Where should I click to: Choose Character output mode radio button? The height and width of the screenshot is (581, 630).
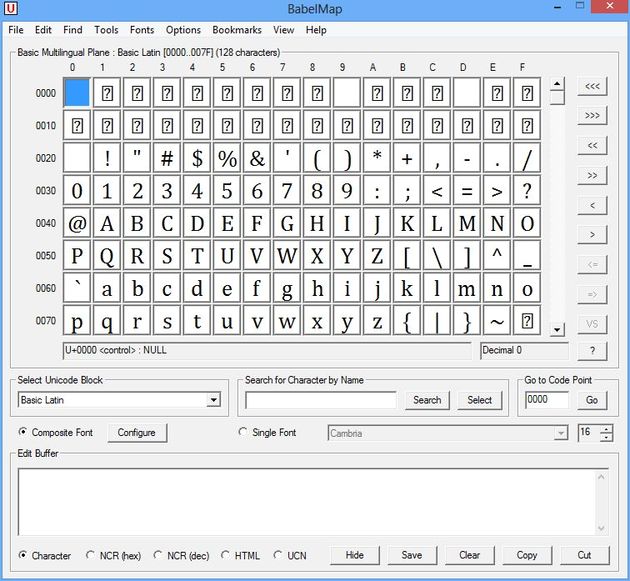[x=23, y=555]
